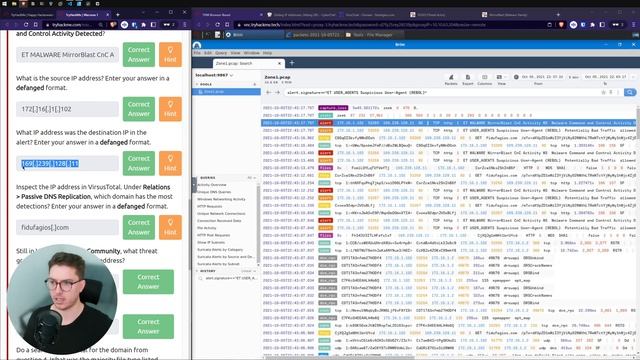Run the HTTP Requests query
640x360 pixels.
pos(209,207)
